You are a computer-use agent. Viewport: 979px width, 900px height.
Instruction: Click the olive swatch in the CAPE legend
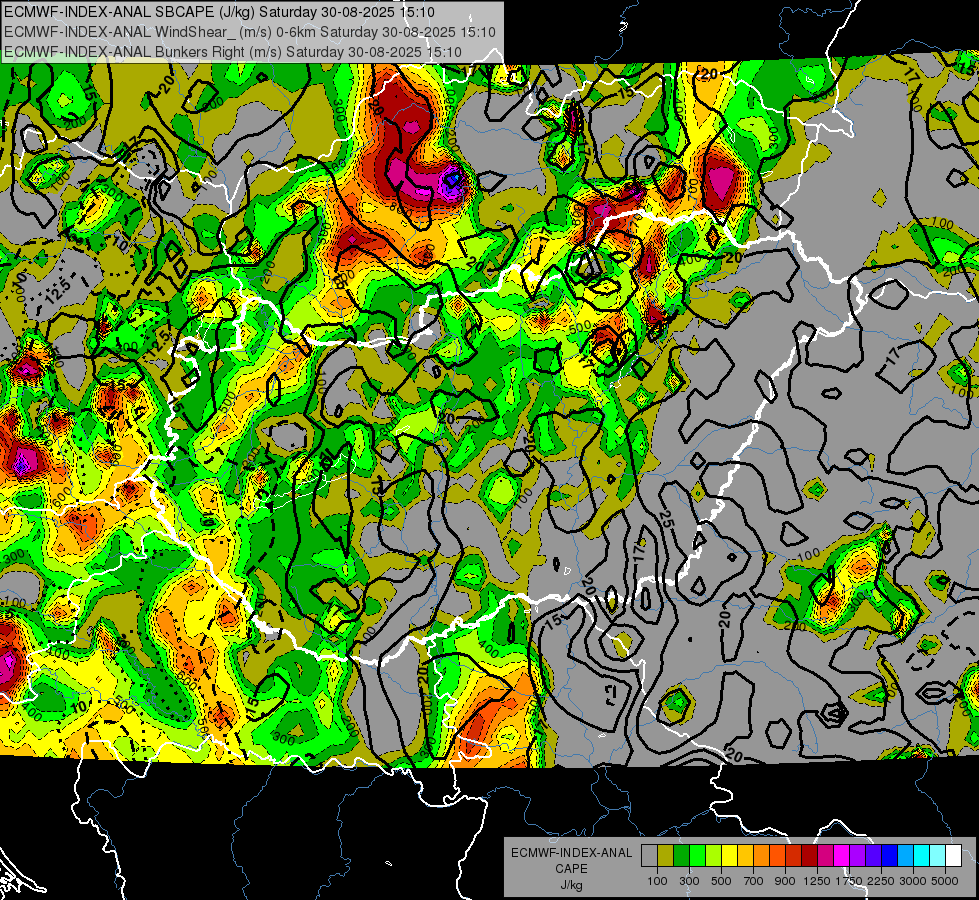[x=666, y=856]
